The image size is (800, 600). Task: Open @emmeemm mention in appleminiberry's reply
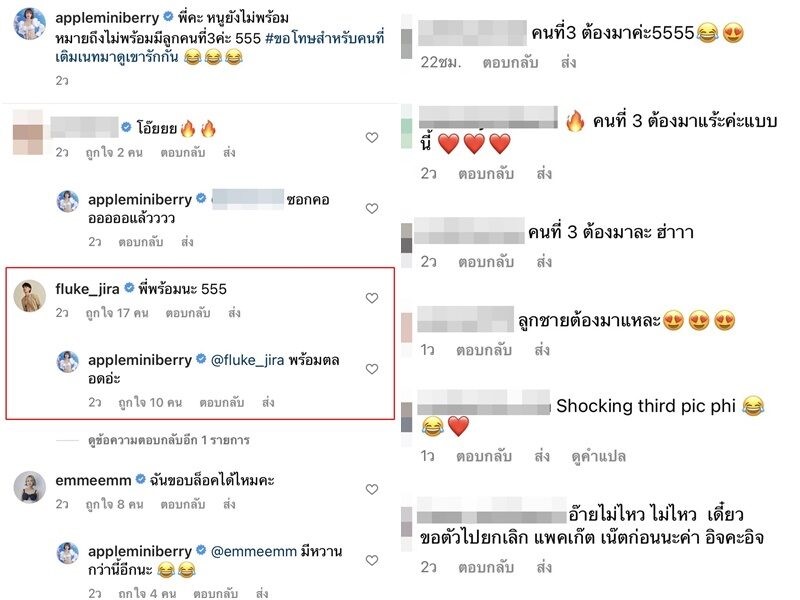click(x=254, y=552)
